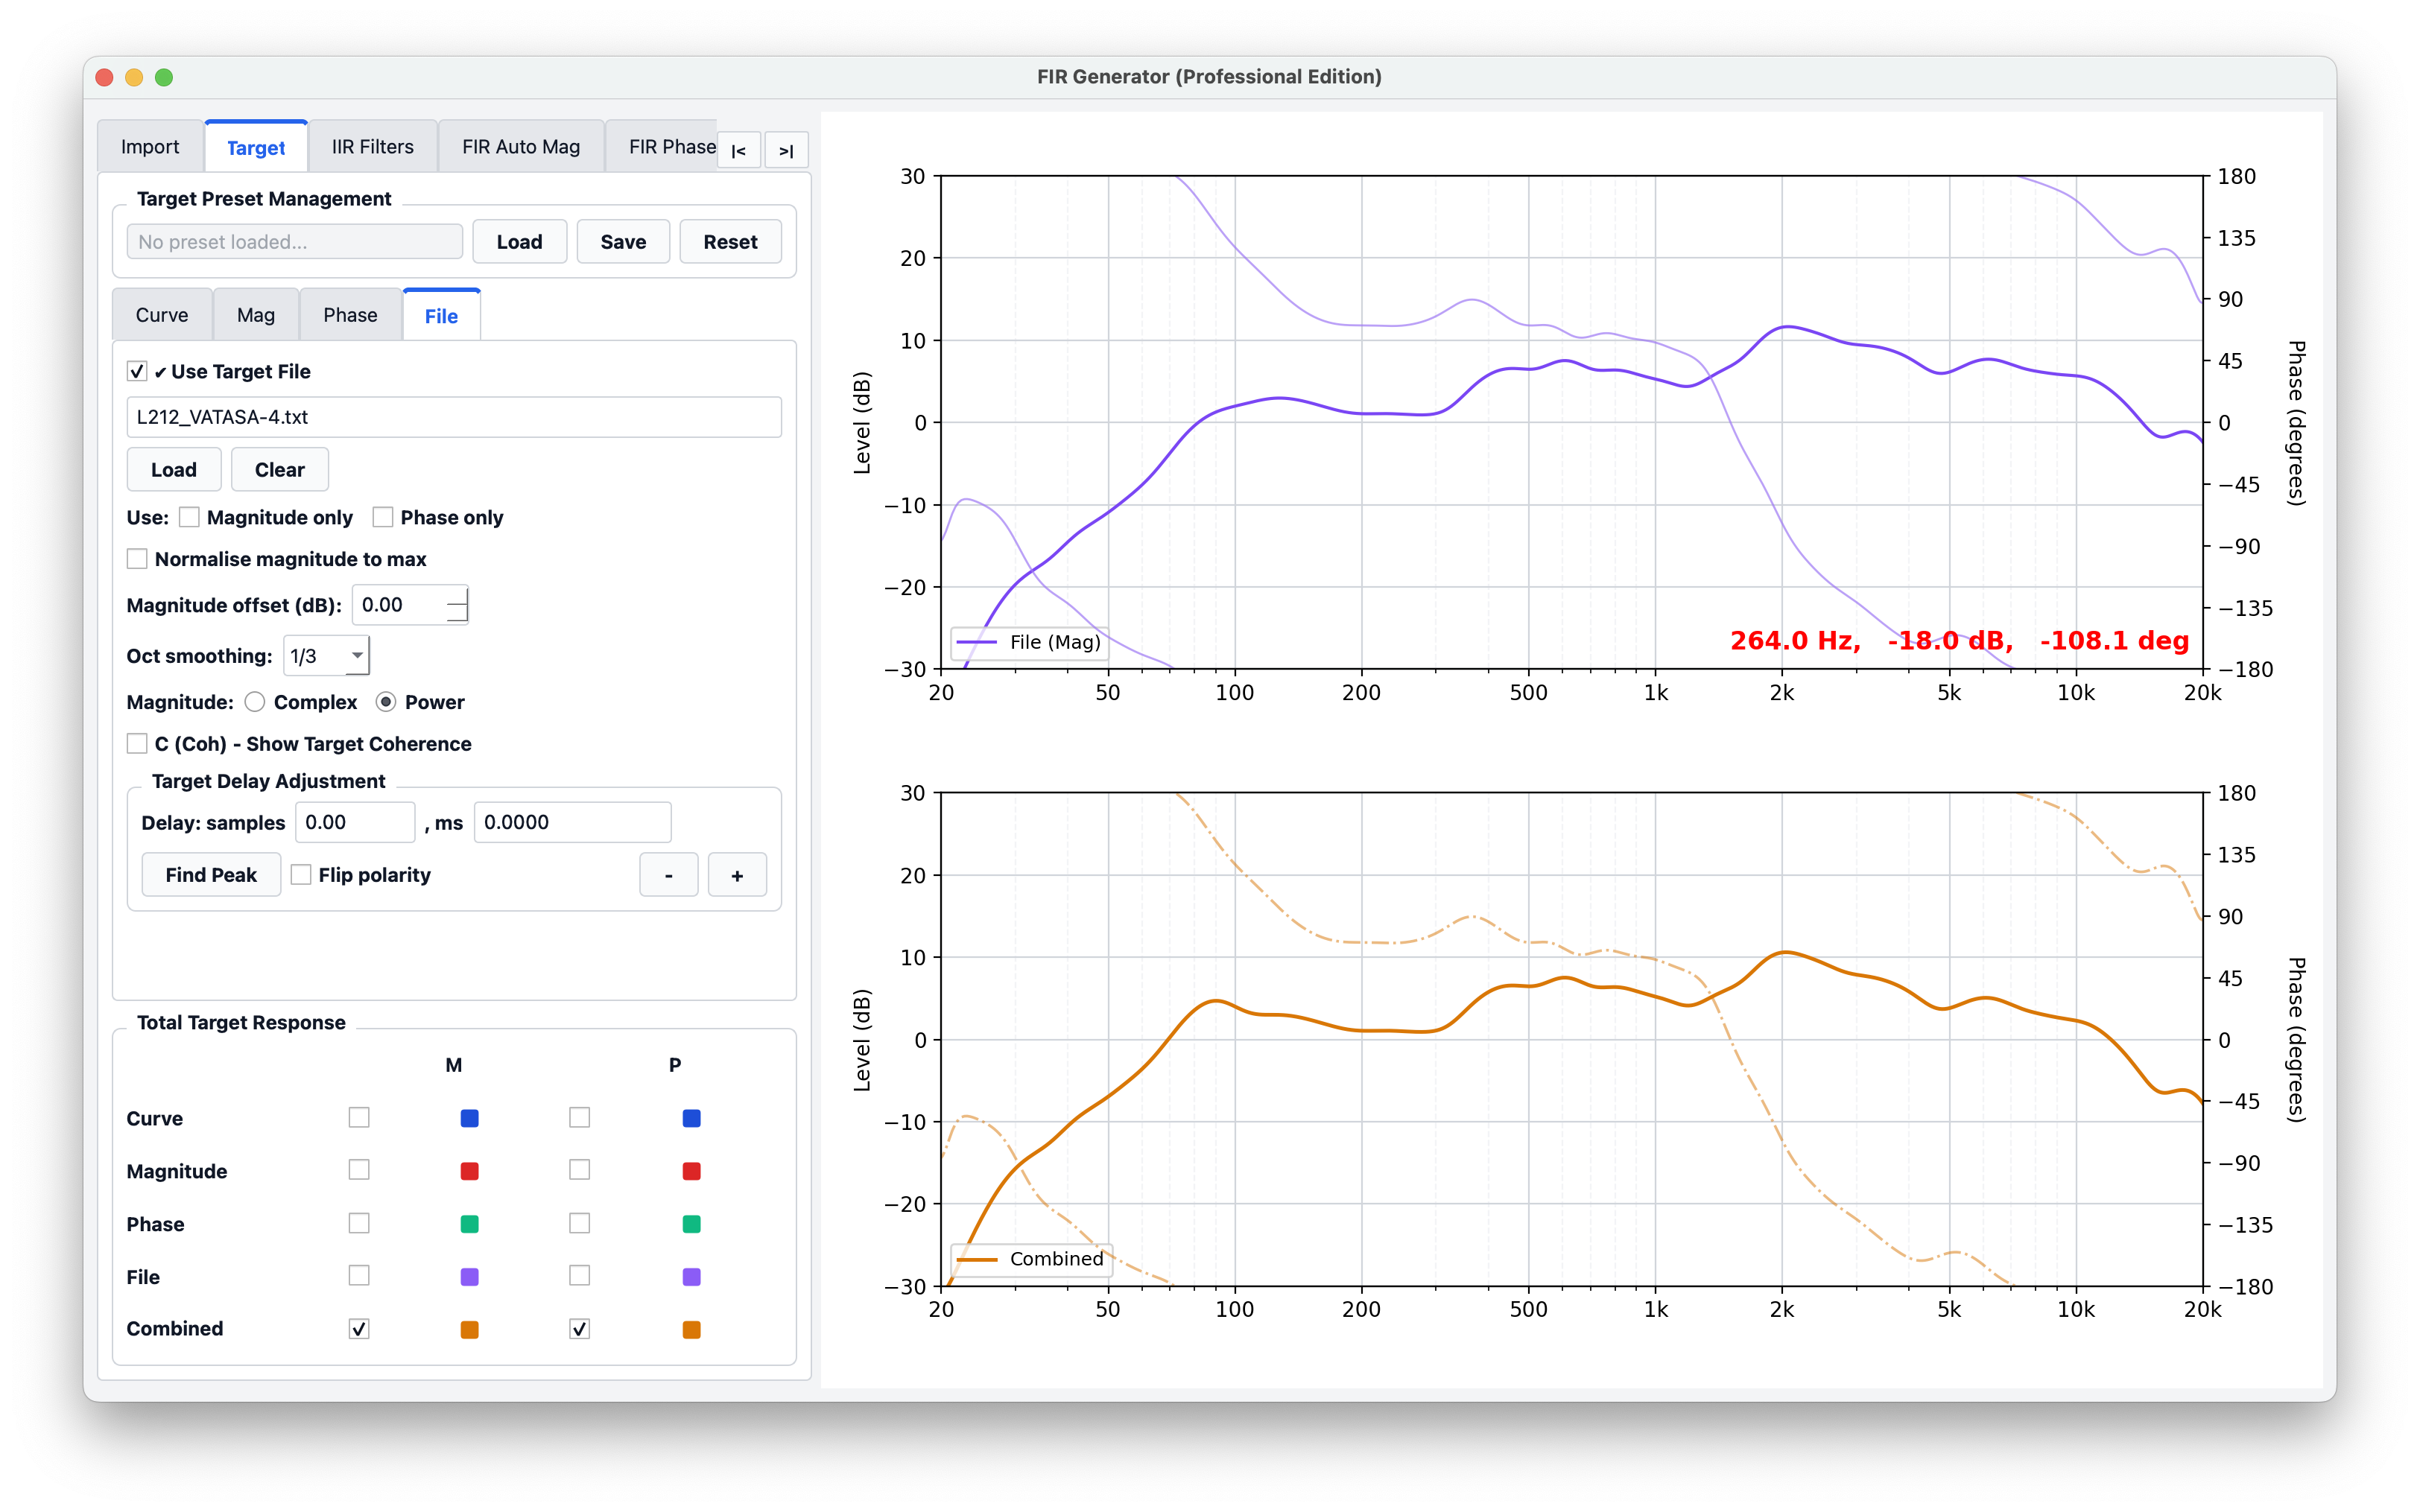Enable the Flip polarity checkbox
Viewport: 2420px width, 1512px height.
[x=301, y=875]
